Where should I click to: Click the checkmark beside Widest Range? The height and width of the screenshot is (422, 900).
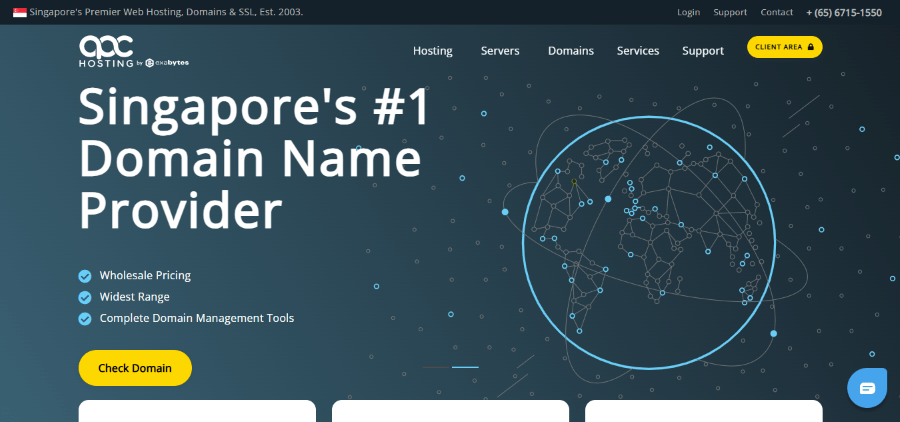(85, 297)
